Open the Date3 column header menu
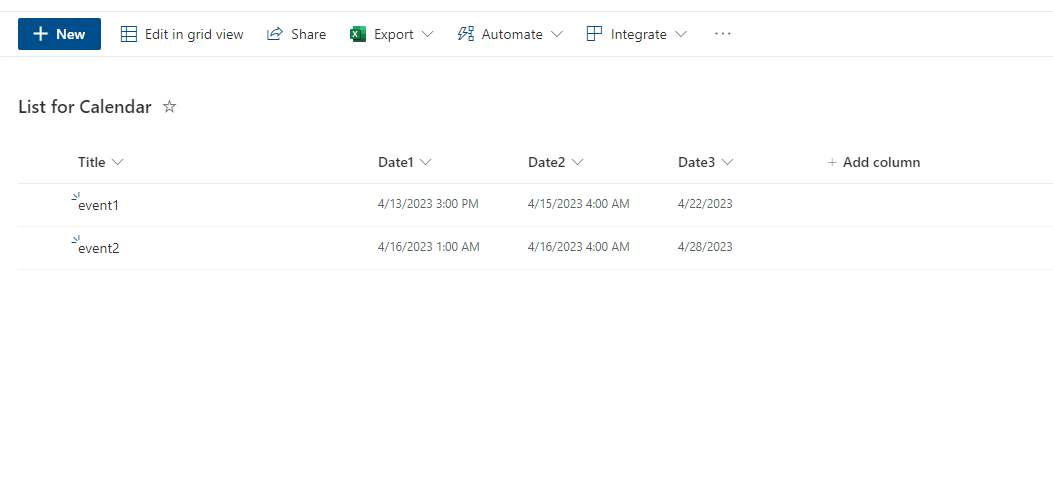Viewport: 1053px width, 482px height. pyautogui.click(x=705, y=162)
